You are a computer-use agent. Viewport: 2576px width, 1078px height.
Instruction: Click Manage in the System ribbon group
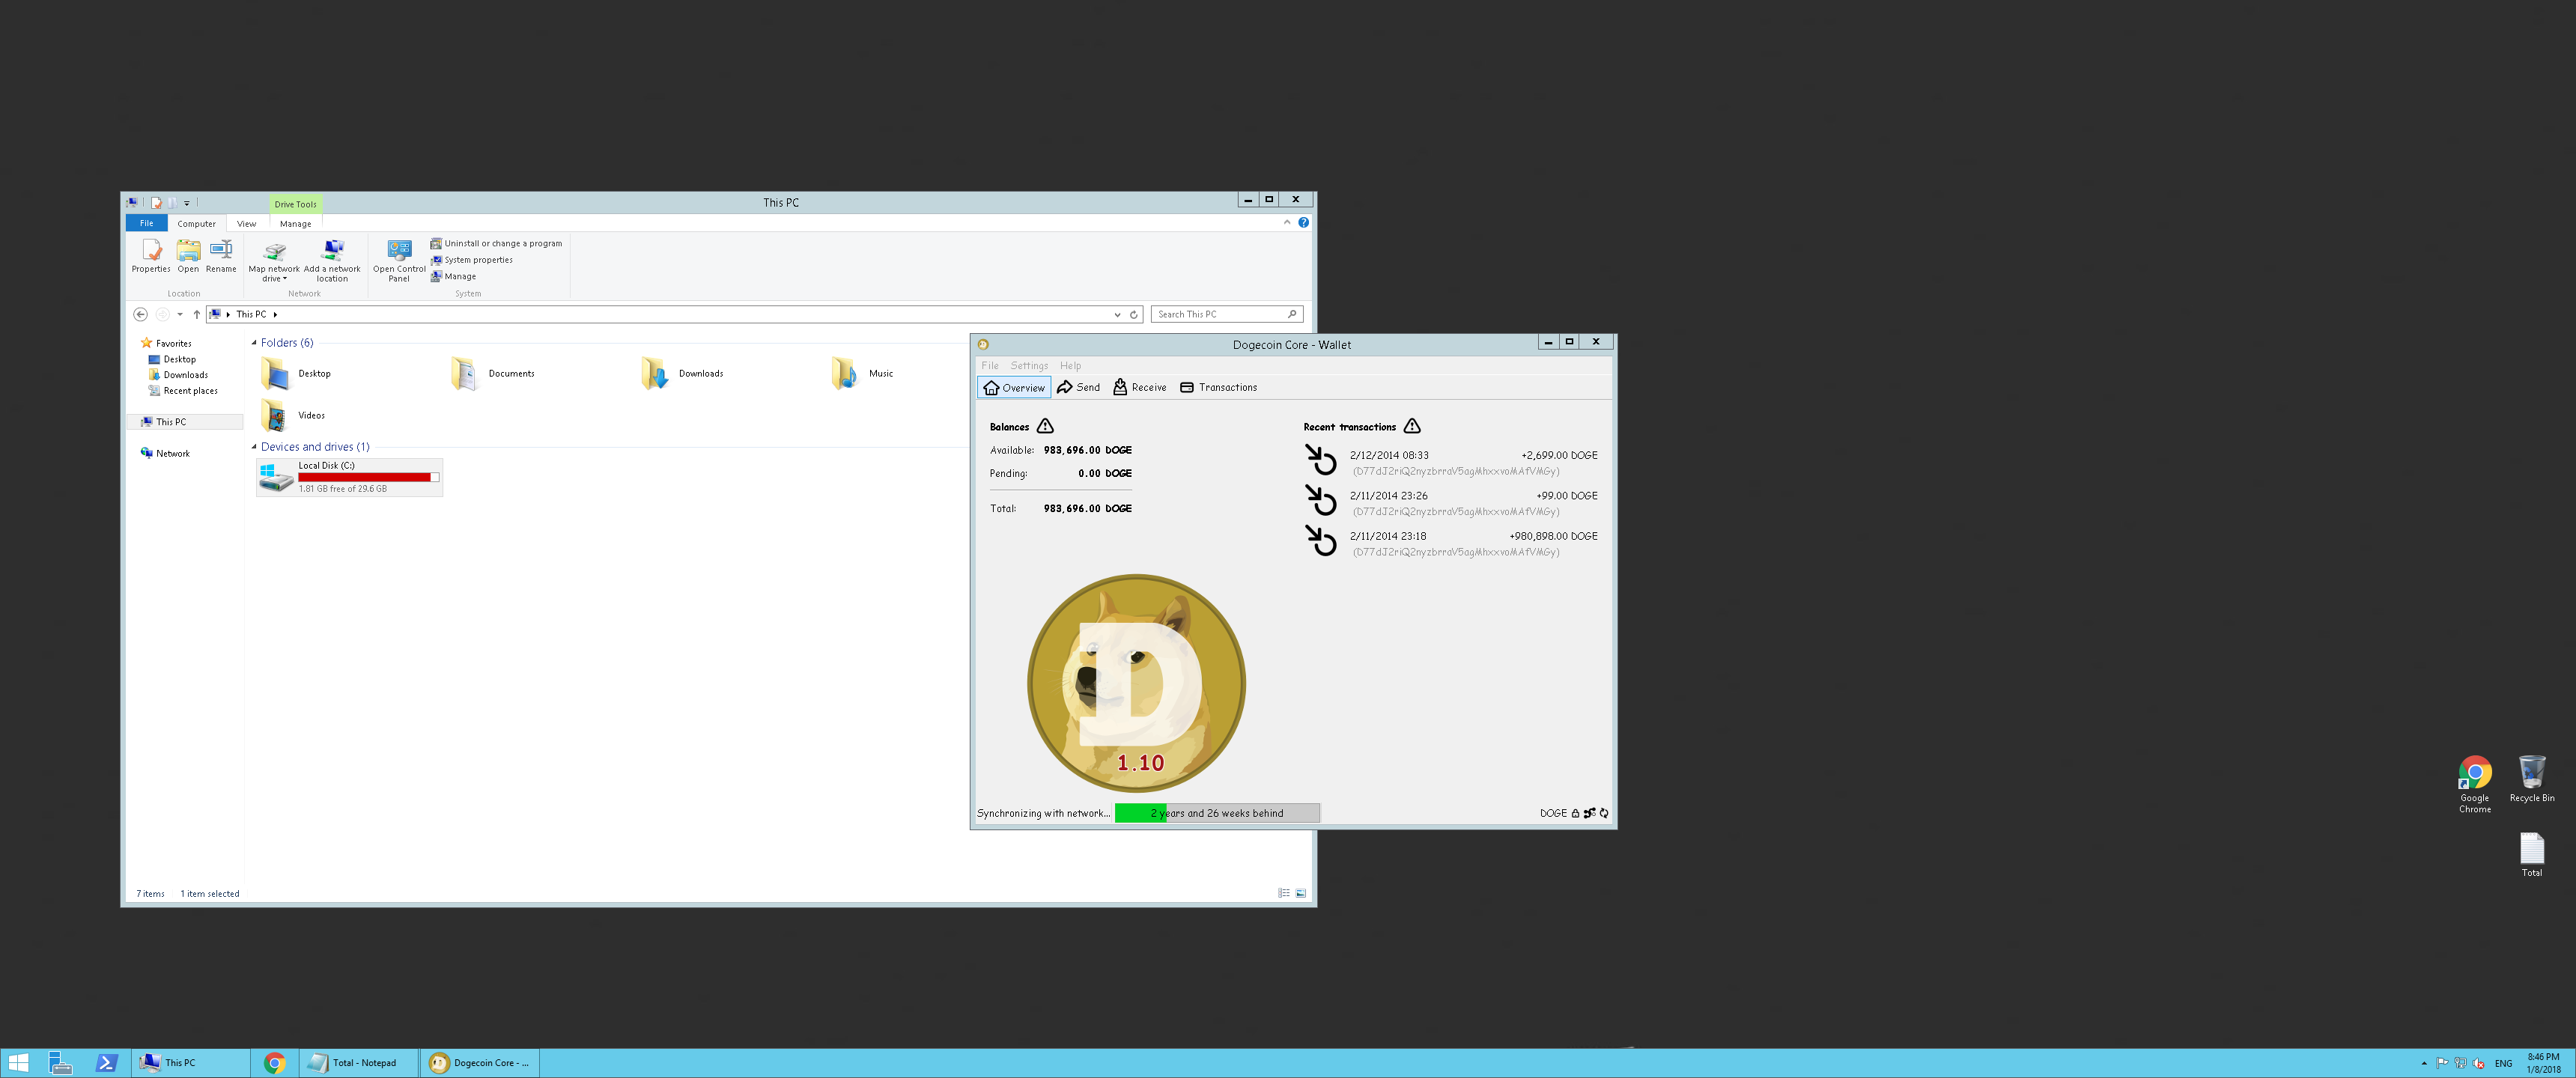click(x=453, y=277)
